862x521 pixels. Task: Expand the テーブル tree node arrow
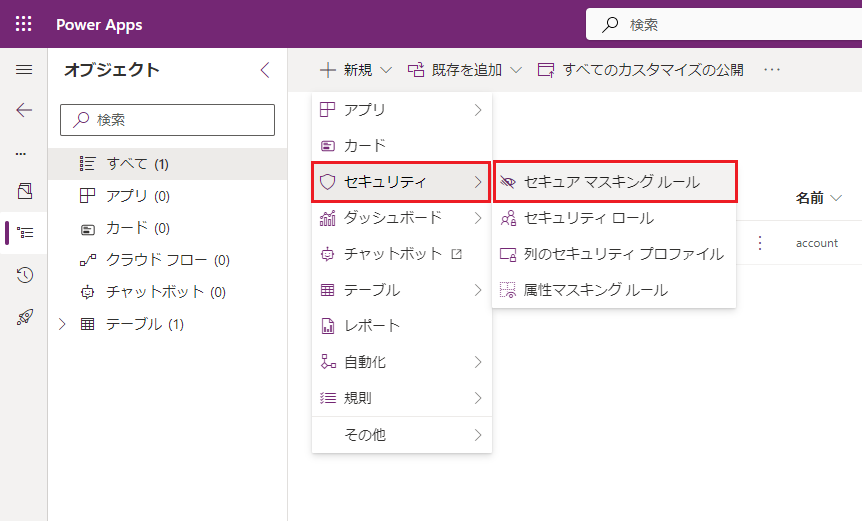click(64, 324)
